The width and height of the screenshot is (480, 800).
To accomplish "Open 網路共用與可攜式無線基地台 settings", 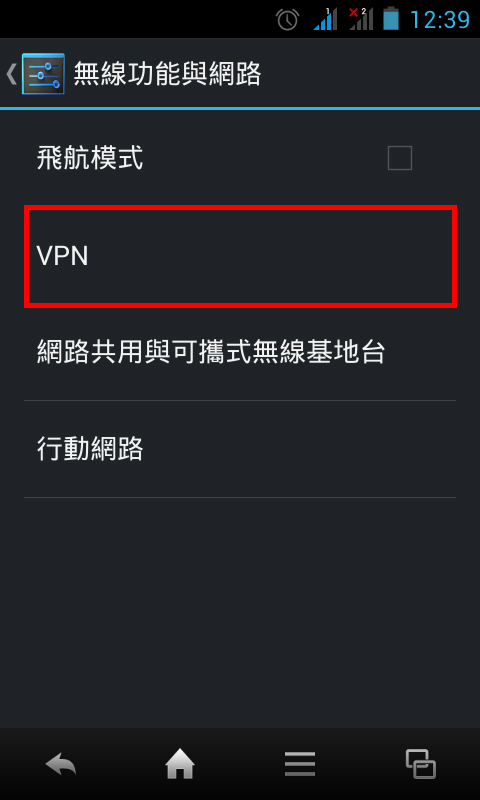I will (240, 353).
